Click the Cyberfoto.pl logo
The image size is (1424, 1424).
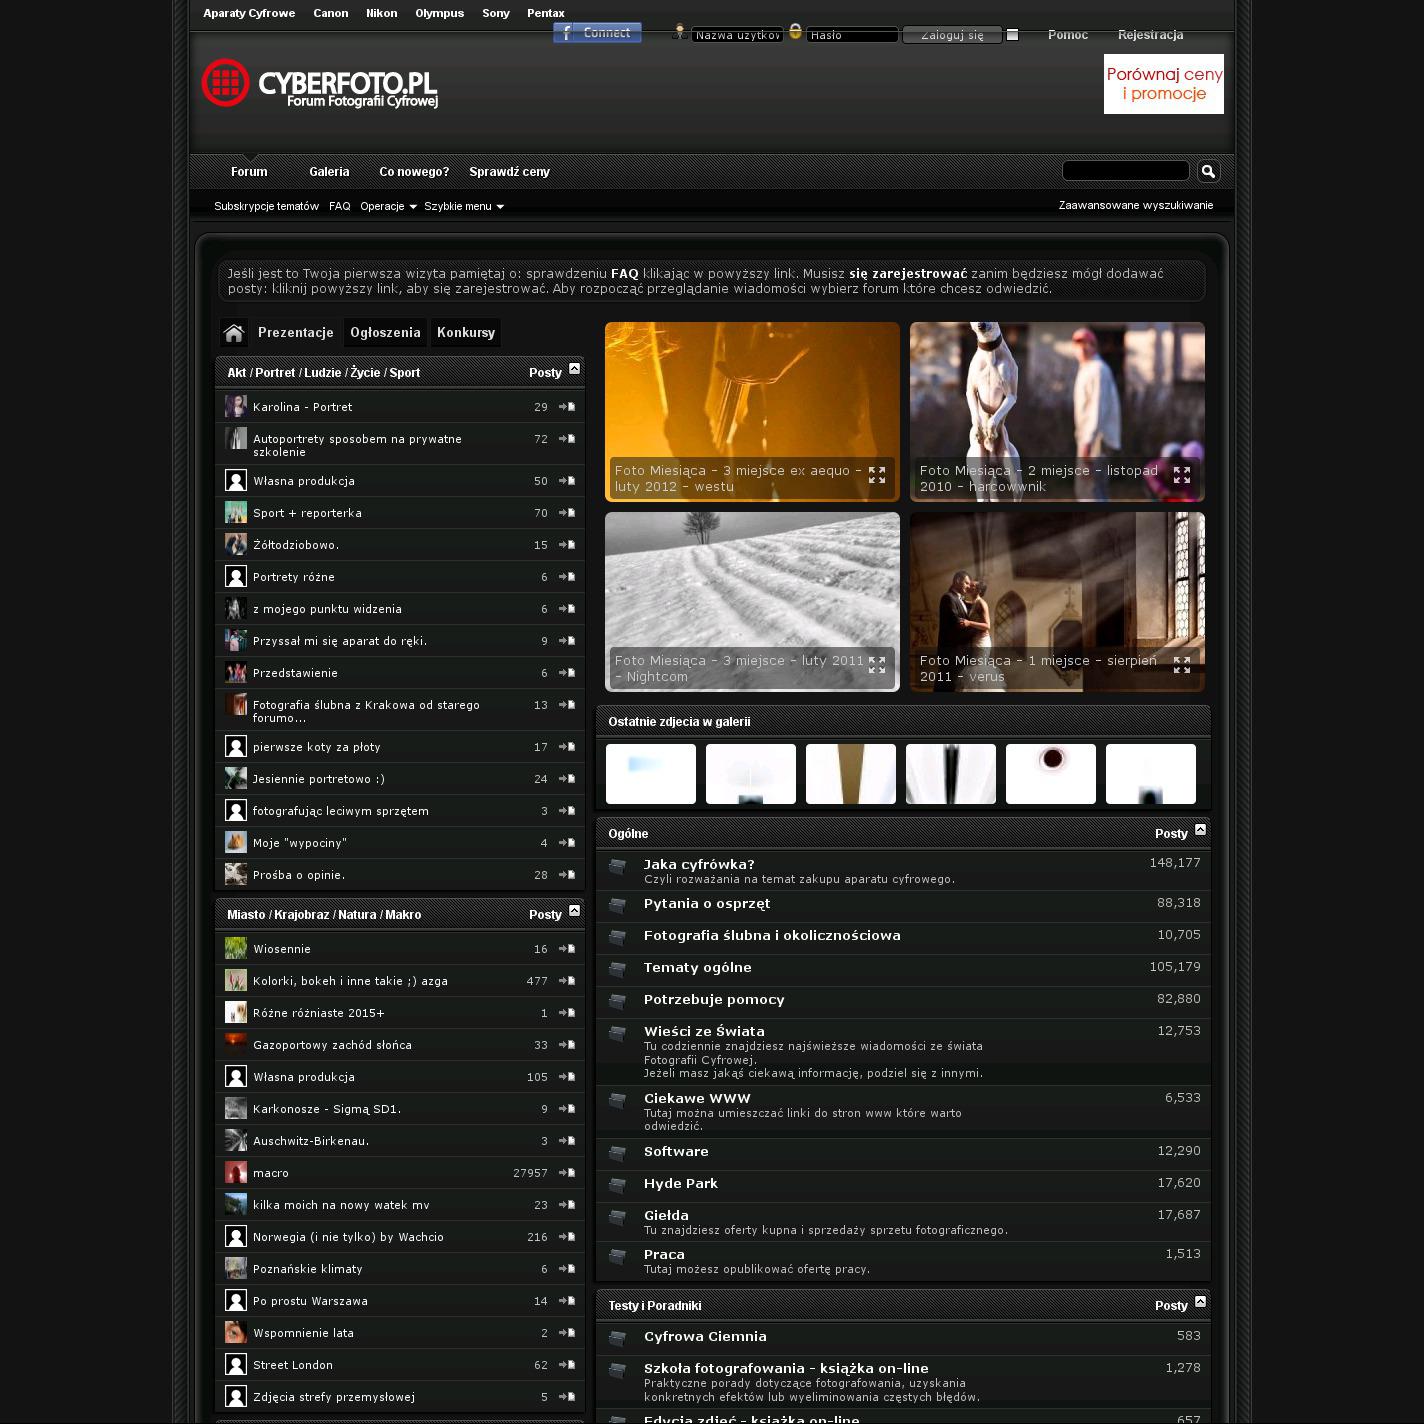pos(320,84)
